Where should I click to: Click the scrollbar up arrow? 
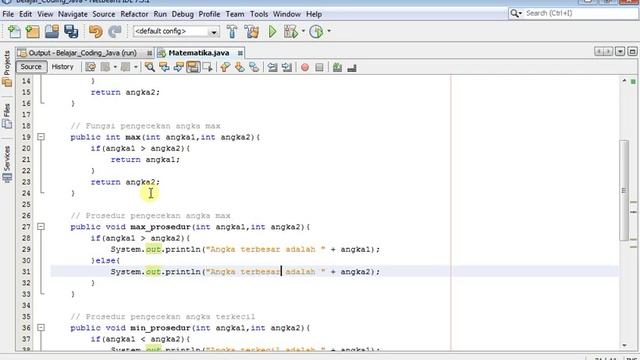click(x=624, y=81)
